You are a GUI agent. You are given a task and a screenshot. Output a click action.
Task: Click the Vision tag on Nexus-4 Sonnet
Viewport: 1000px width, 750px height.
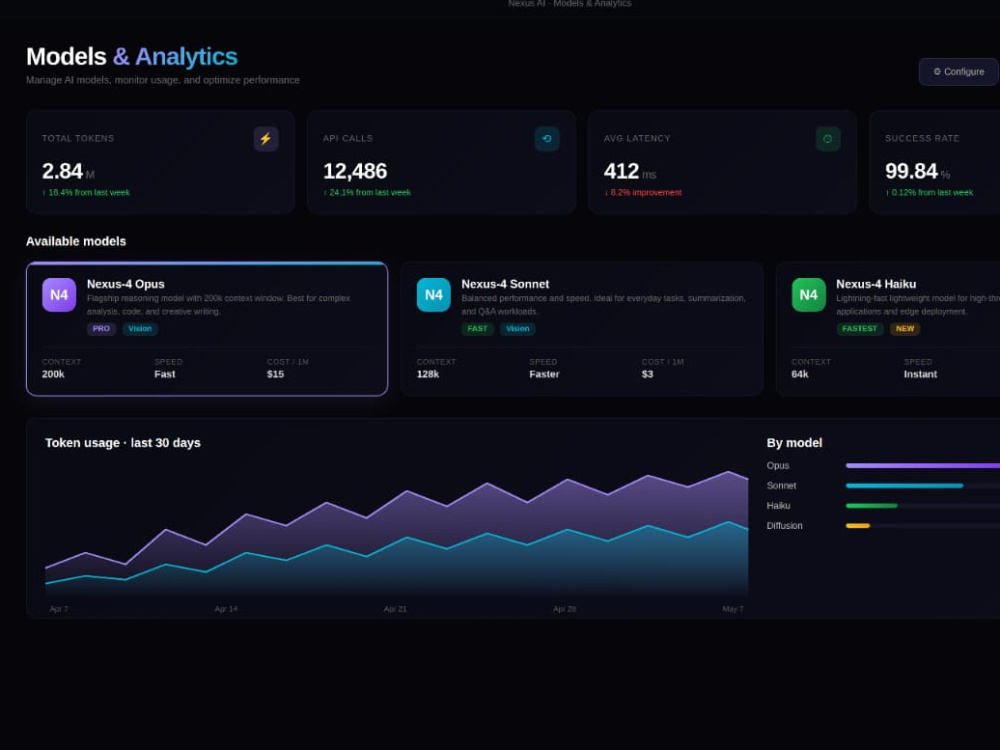517,328
